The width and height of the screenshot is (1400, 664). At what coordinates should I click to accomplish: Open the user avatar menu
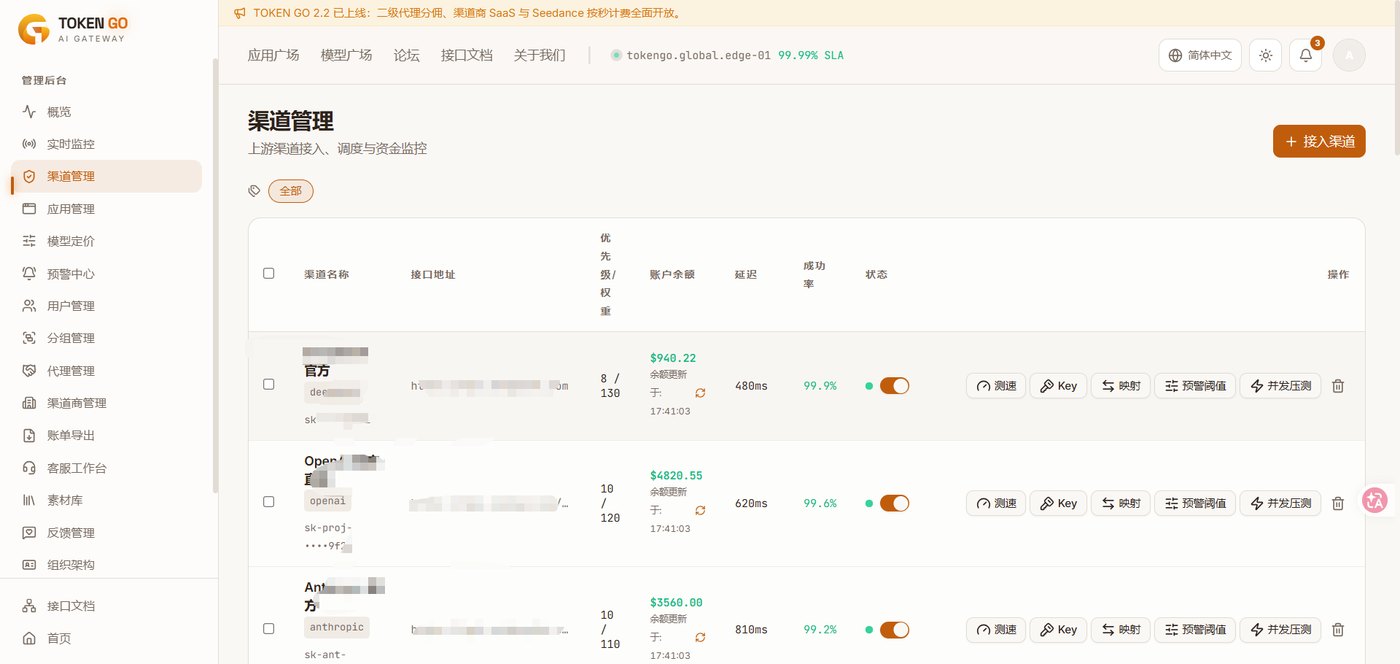click(1349, 55)
